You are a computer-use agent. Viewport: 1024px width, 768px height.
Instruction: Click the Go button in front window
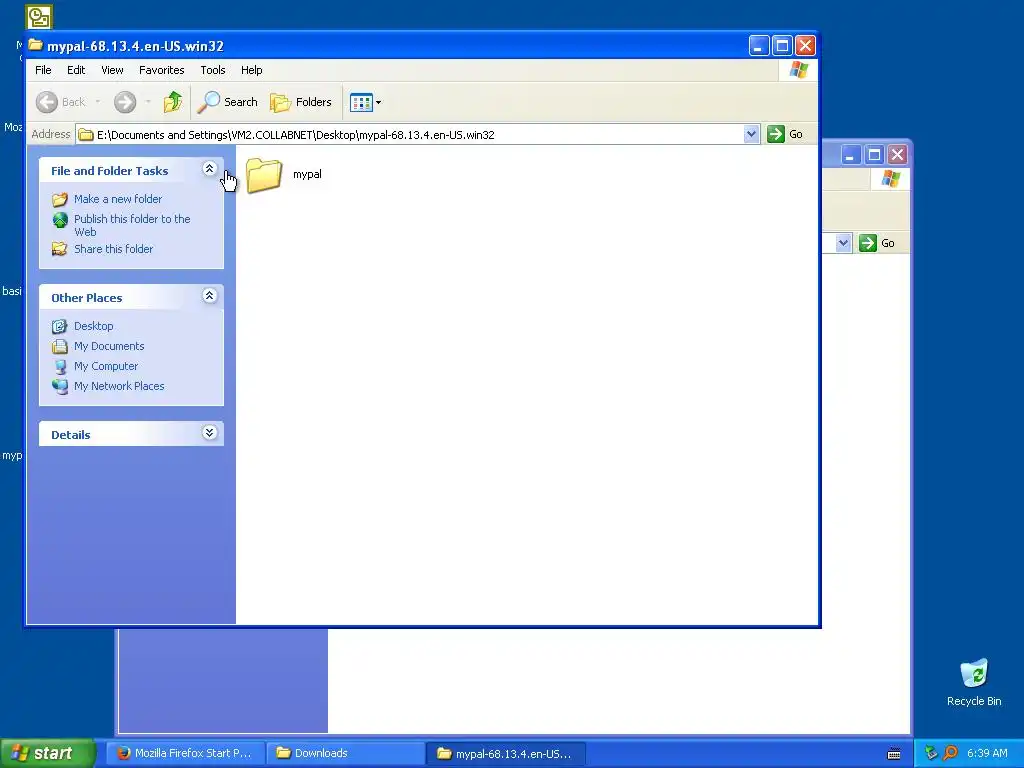[x=785, y=135]
